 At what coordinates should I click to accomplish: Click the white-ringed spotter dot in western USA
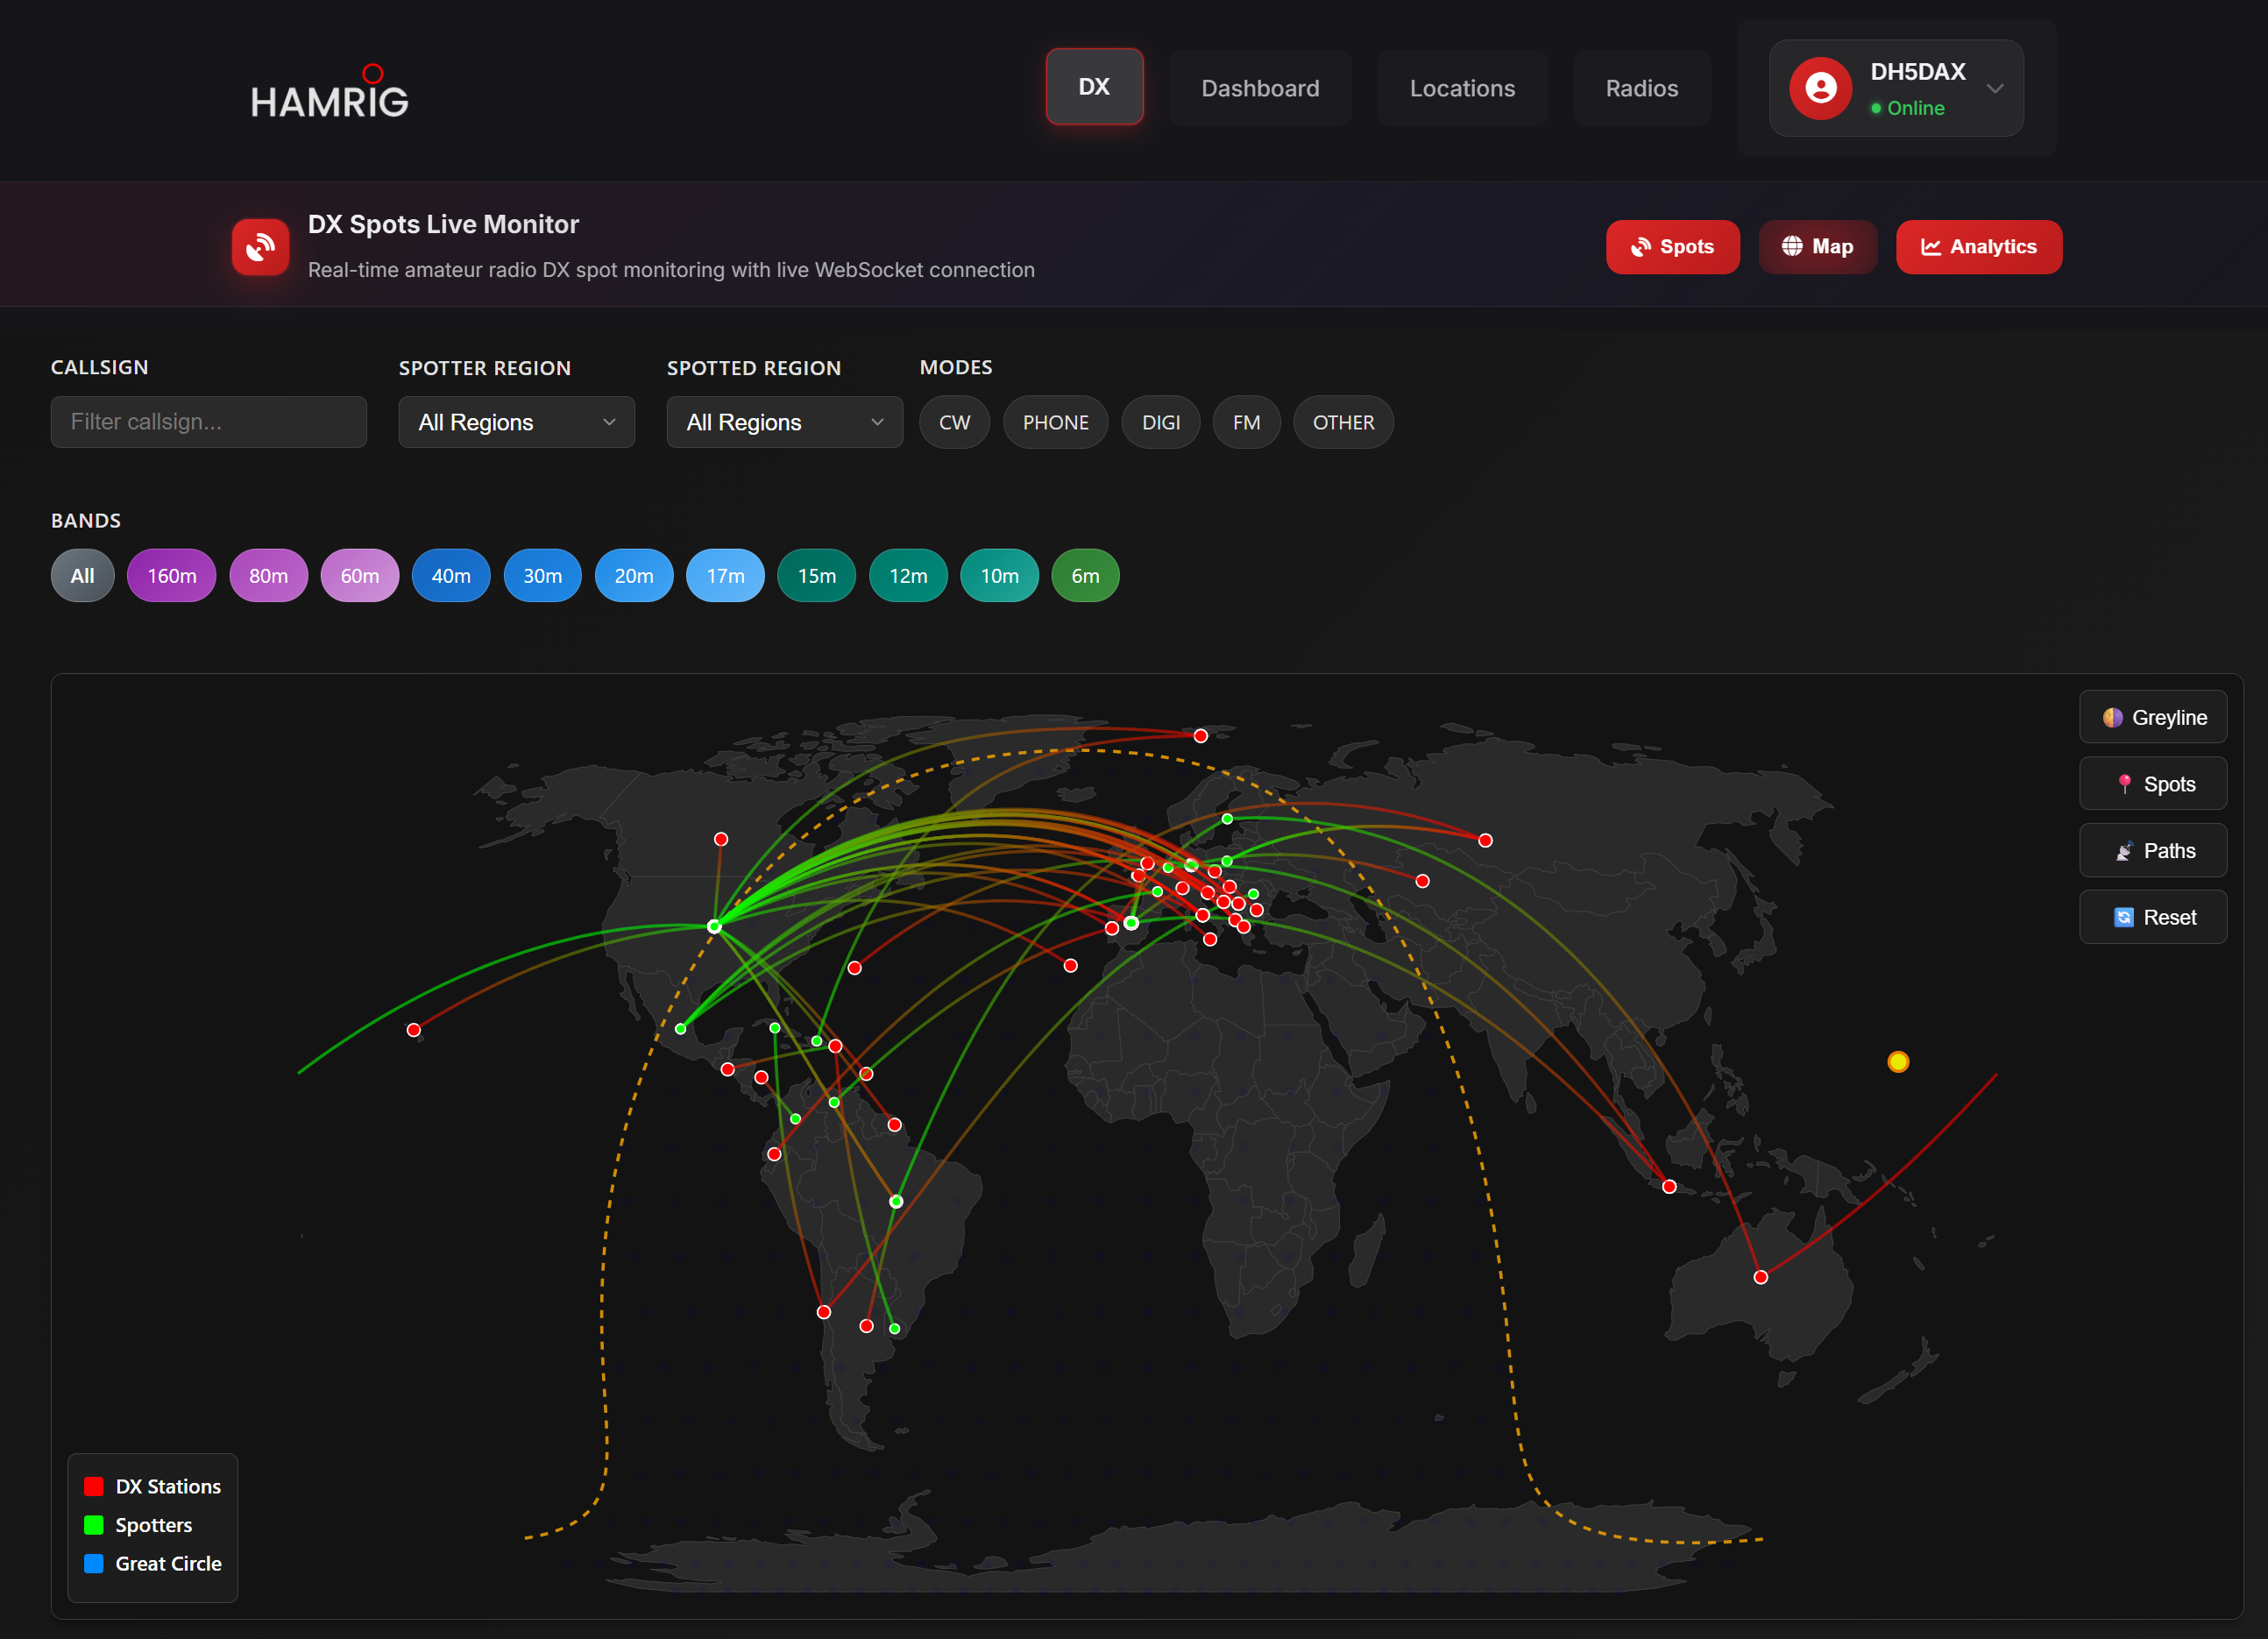[x=714, y=927]
